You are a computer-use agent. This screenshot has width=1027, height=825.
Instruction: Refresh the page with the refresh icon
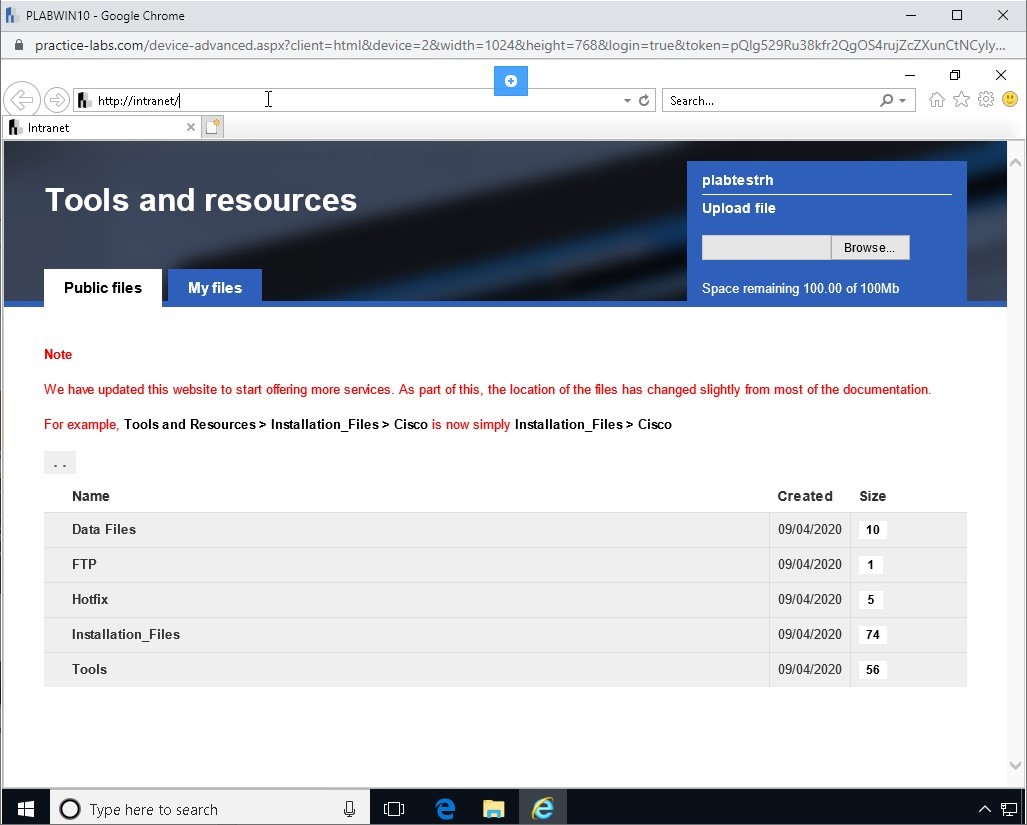[643, 100]
